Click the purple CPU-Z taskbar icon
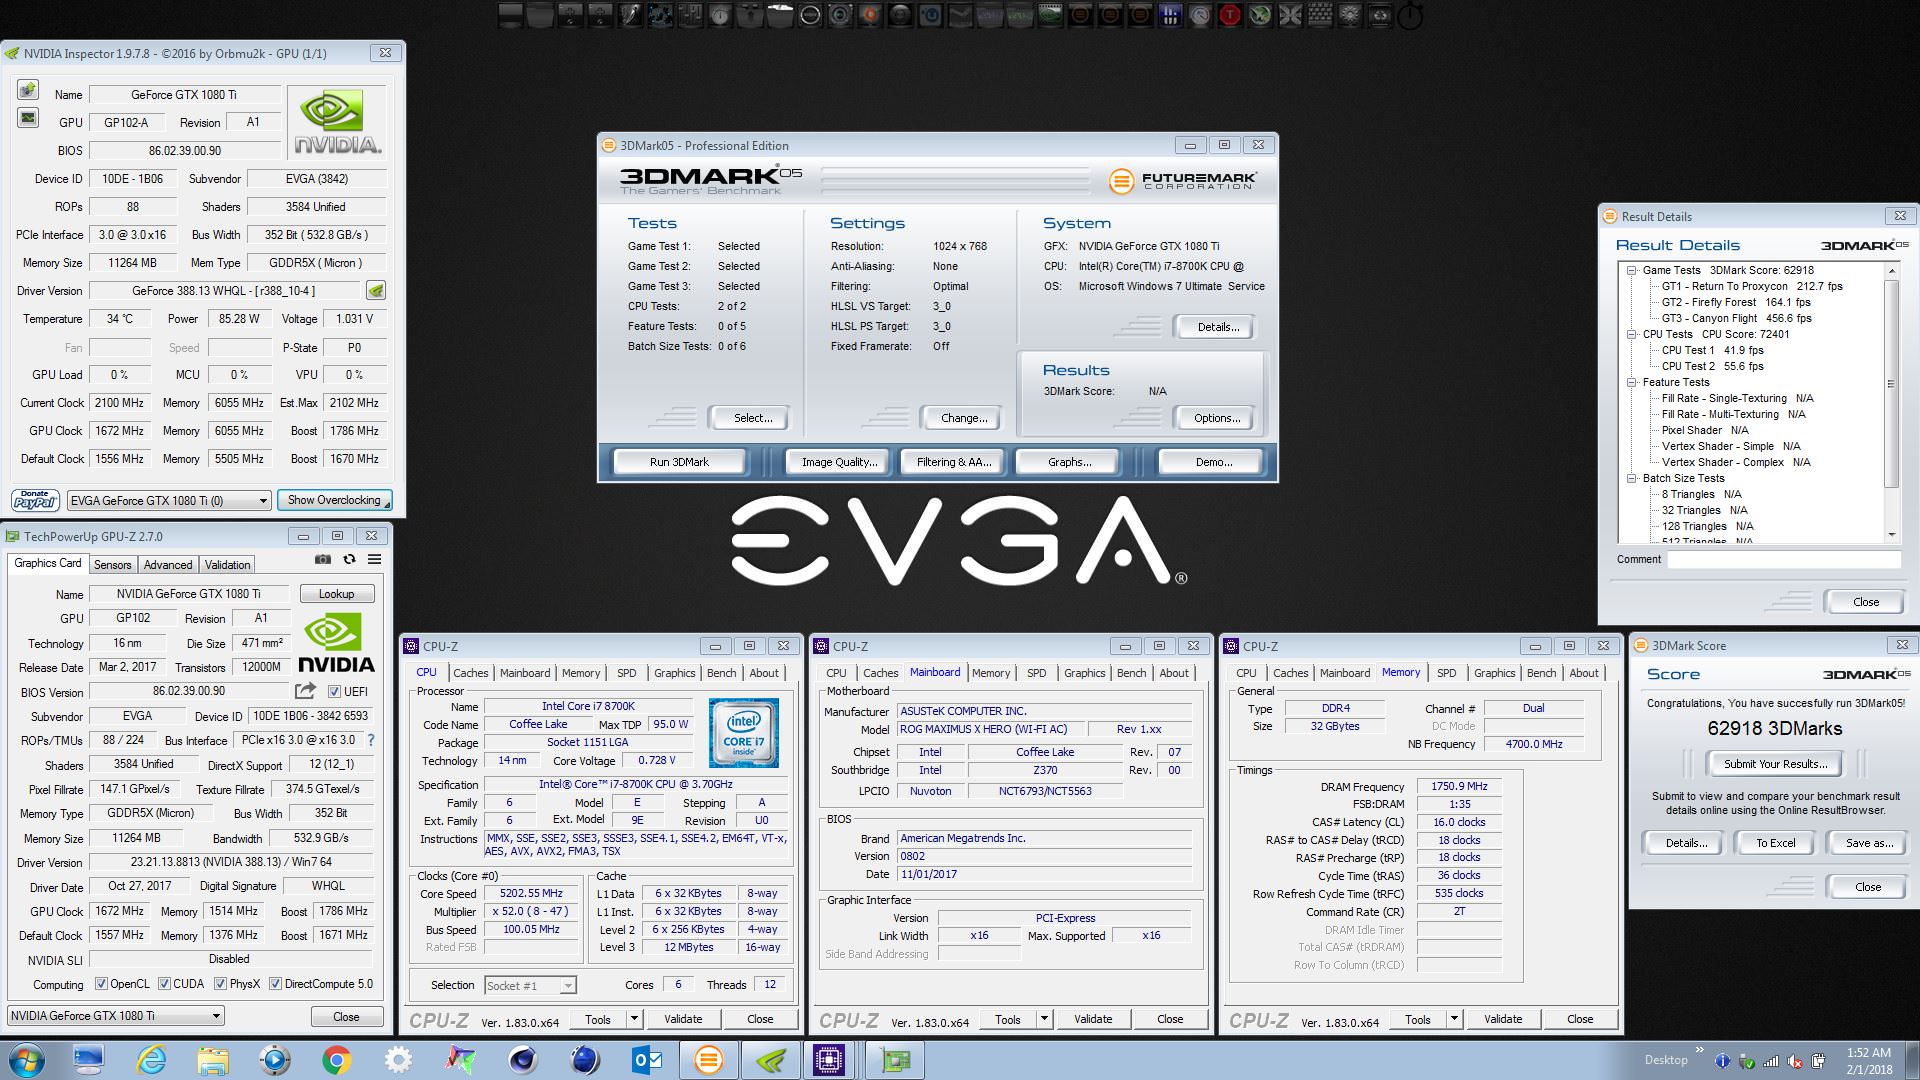The width and height of the screenshot is (1920, 1080). (829, 1060)
